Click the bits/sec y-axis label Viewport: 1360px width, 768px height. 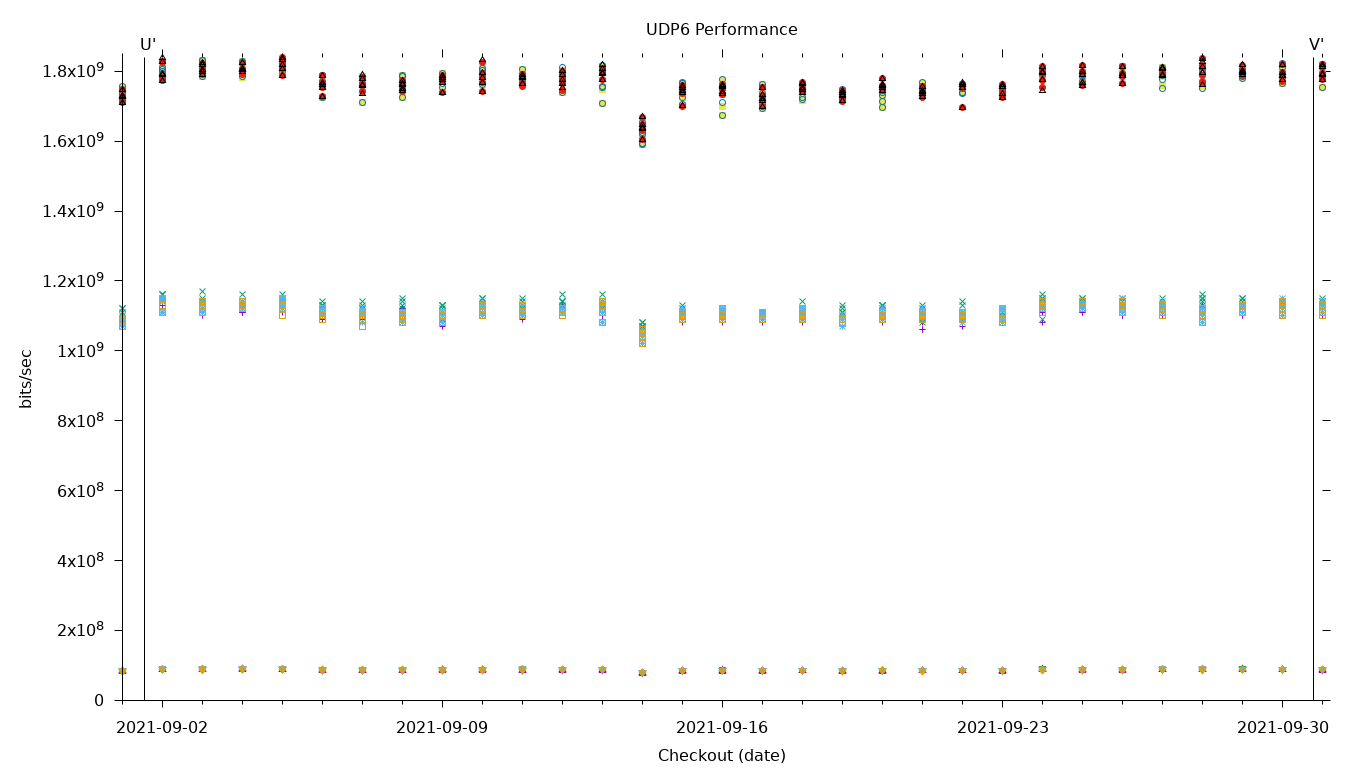pos(26,378)
